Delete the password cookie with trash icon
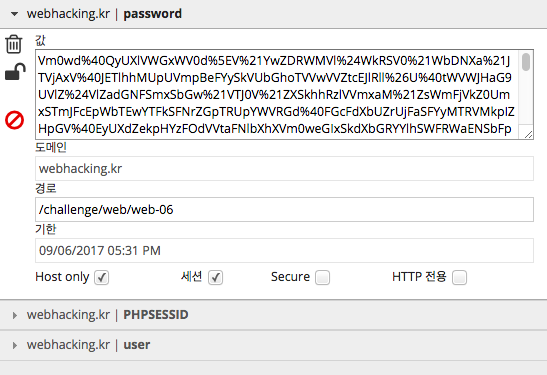 click(14, 44)
